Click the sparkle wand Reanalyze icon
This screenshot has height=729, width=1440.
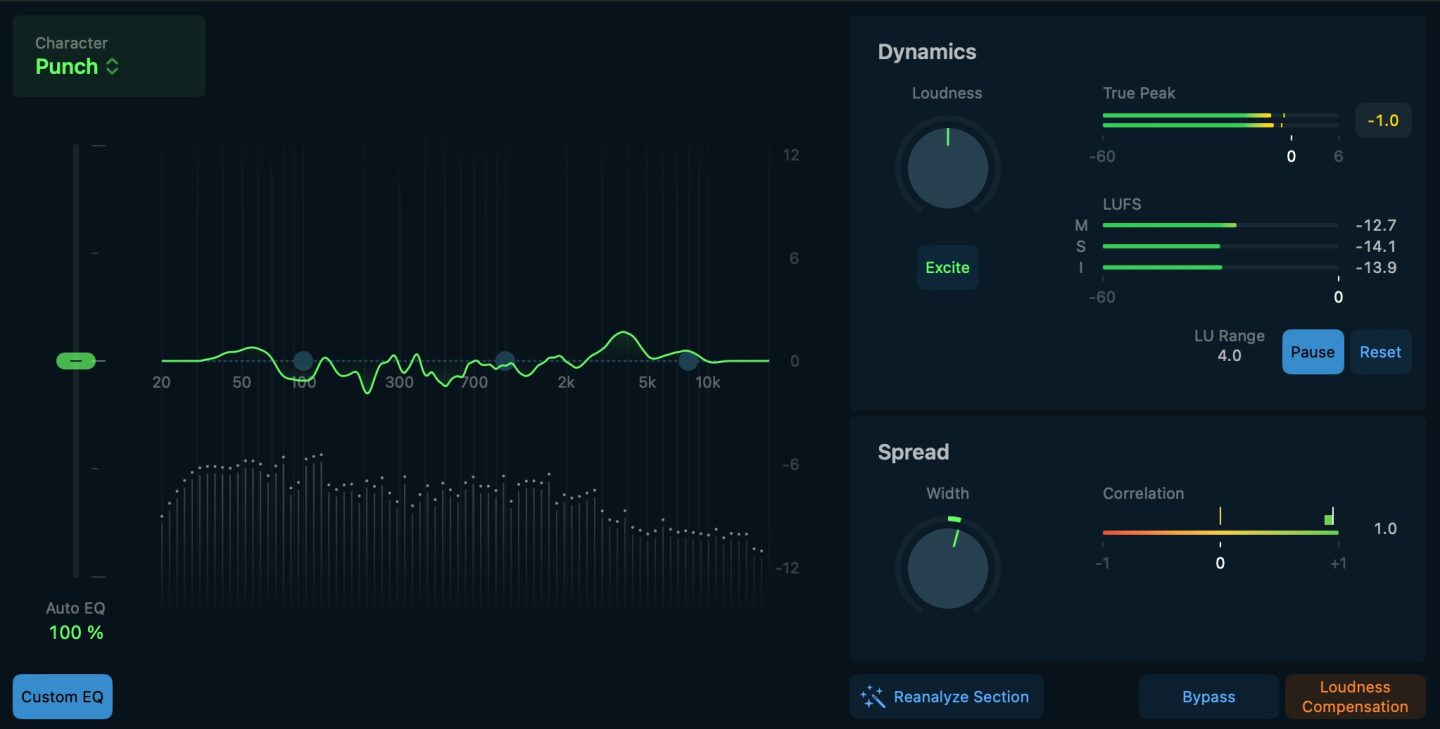[873, 697]
